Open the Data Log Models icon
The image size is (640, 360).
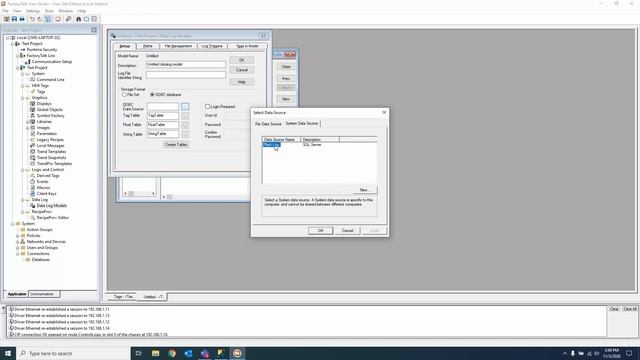coord(33,206)
